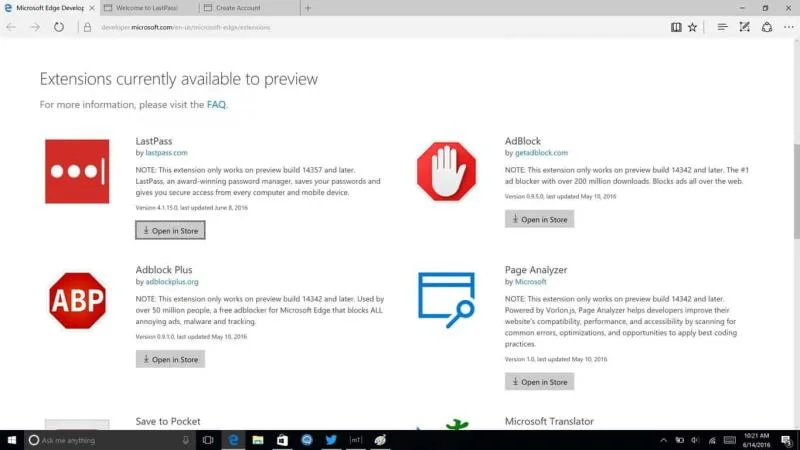This screenshot has height=450, width=800.
Task: Open network status tray icon
Action: click(712, 440)
